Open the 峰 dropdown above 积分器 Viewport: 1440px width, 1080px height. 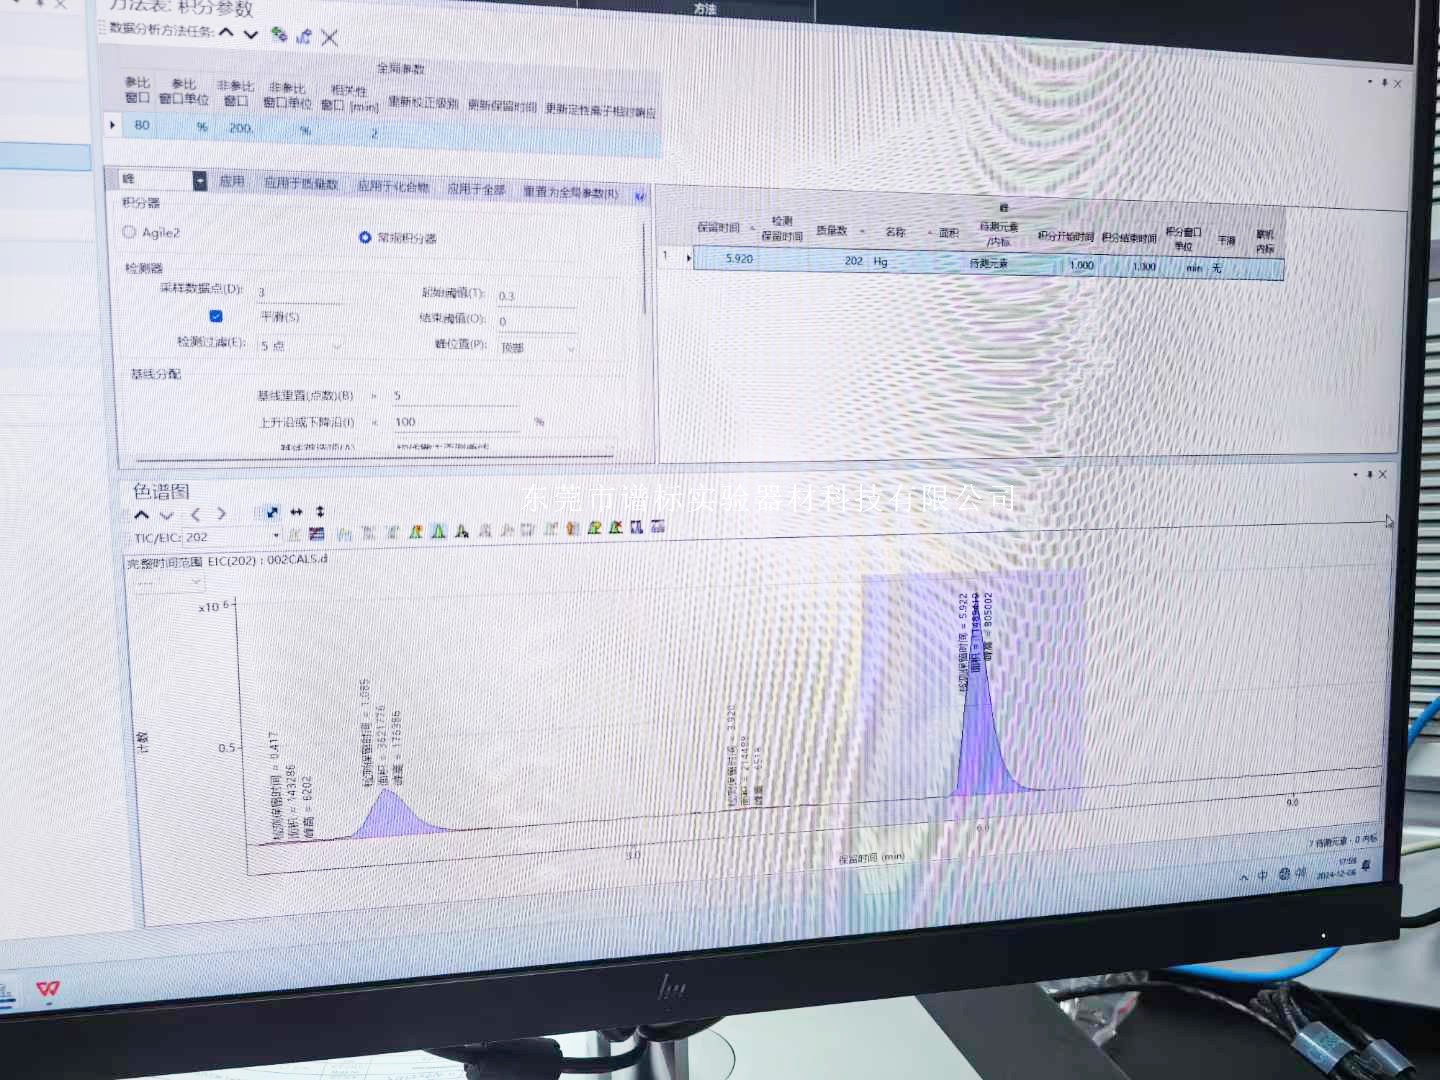point(199,180)
